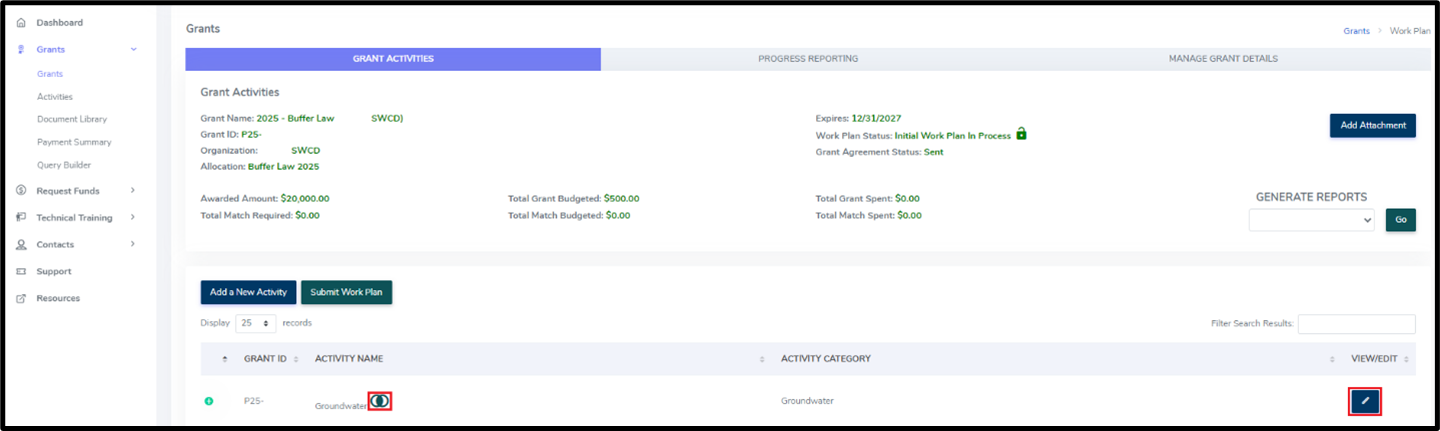Image resolution: width=1440 pixels, height=431 pixels.
Task: Click the Request Funds dollar icon
Action: coord(21,190)
